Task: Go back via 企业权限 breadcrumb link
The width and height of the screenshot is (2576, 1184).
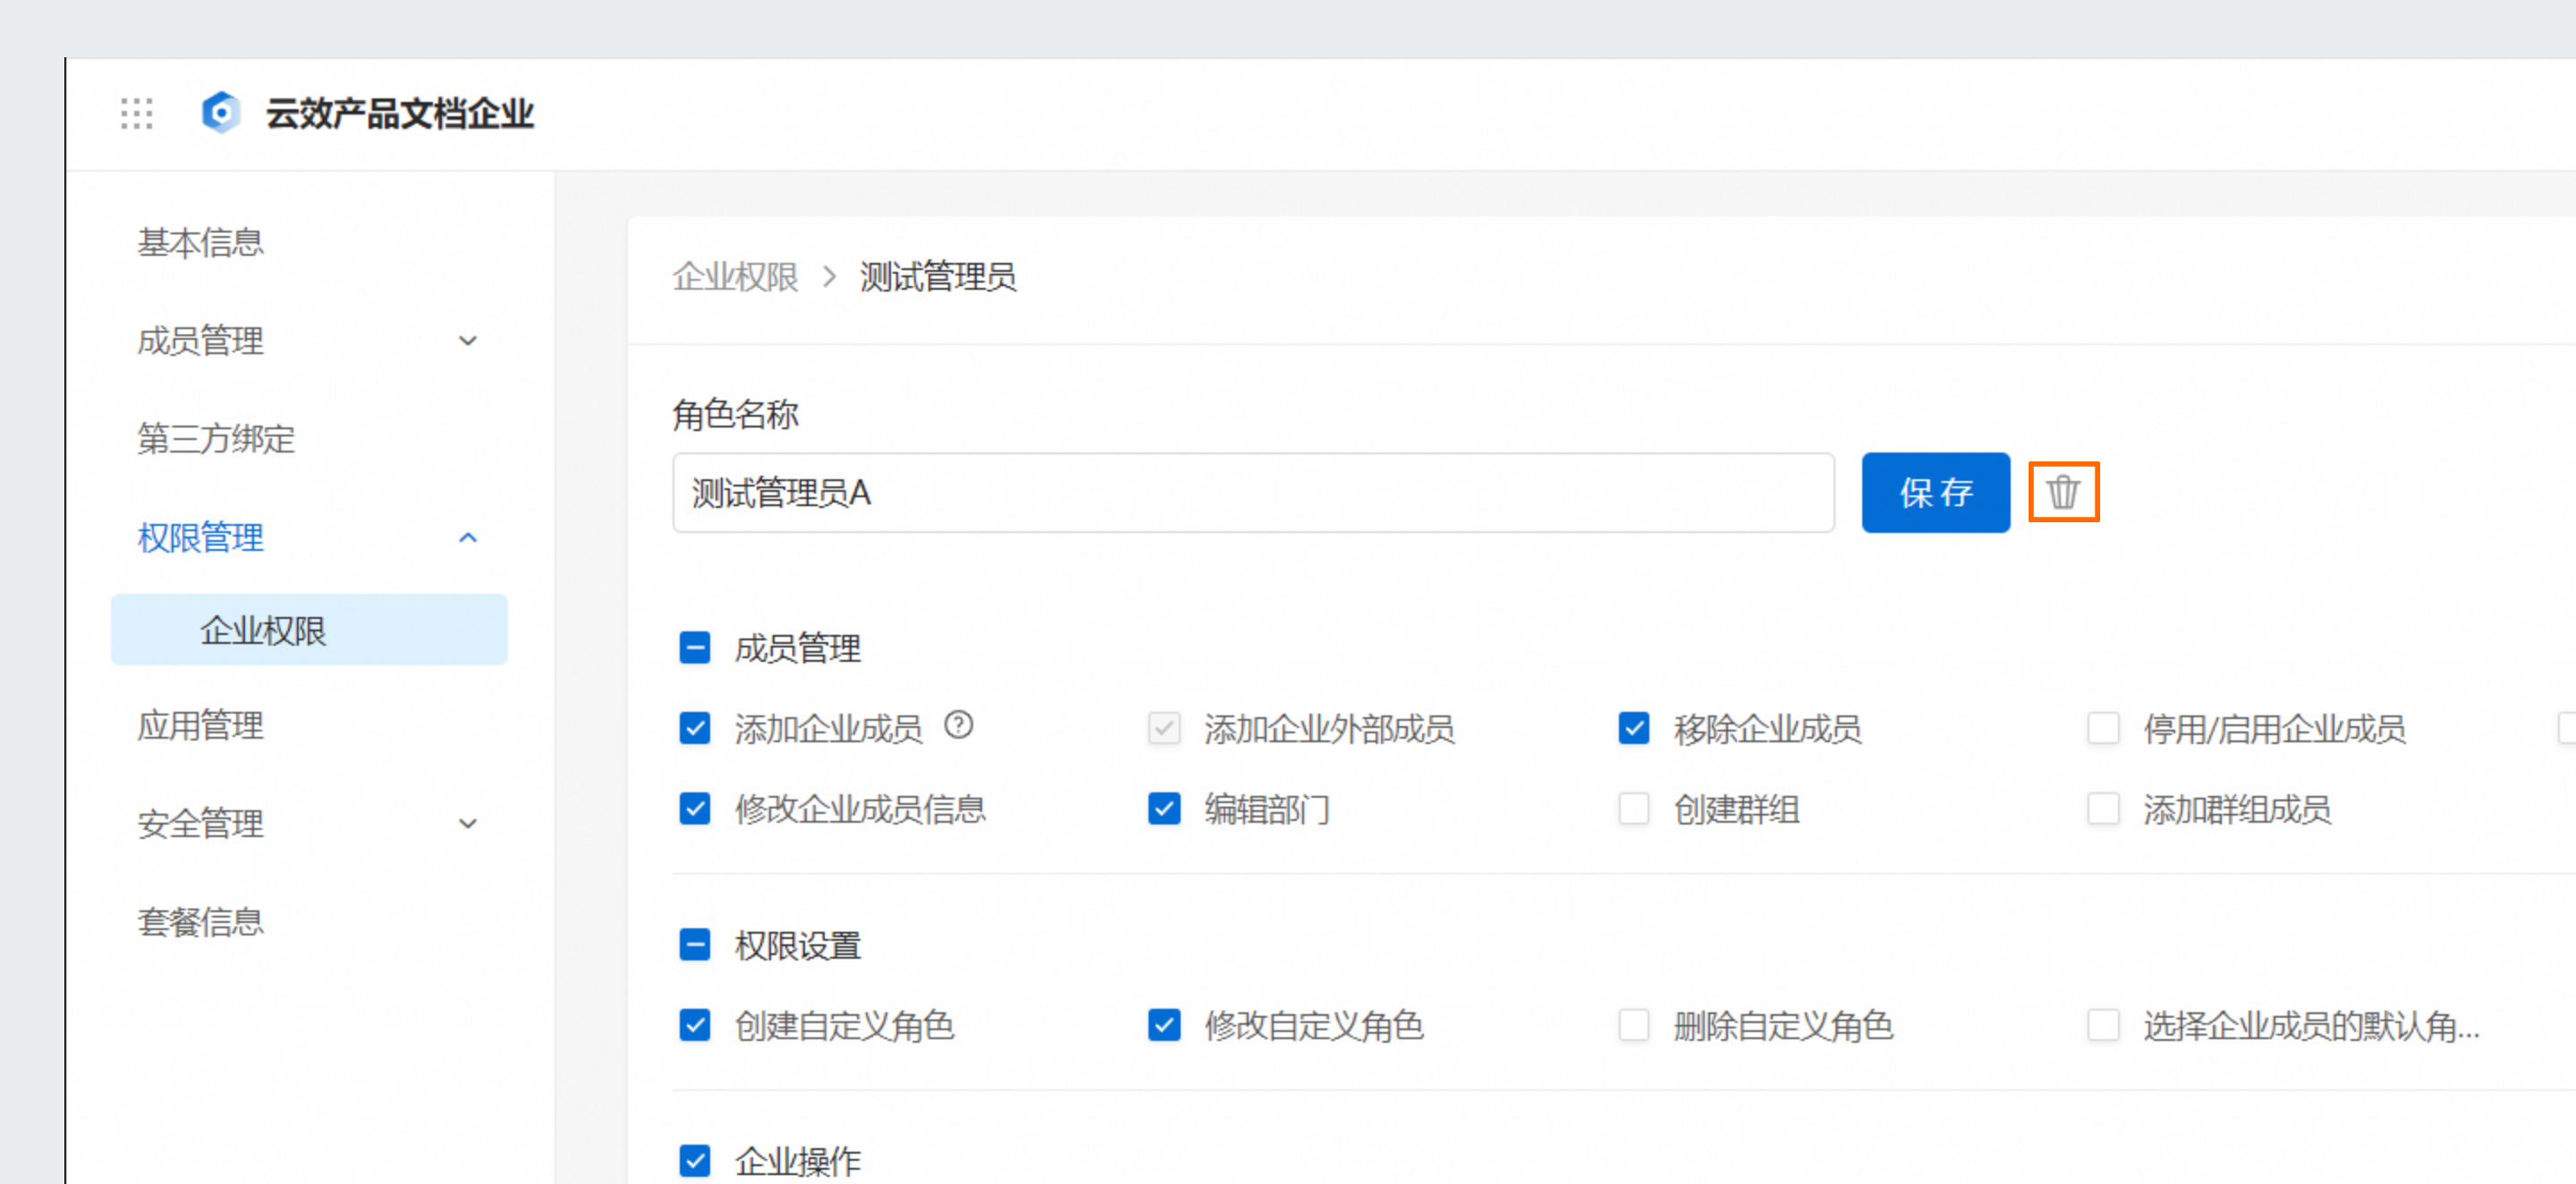Action: [735, 277]
